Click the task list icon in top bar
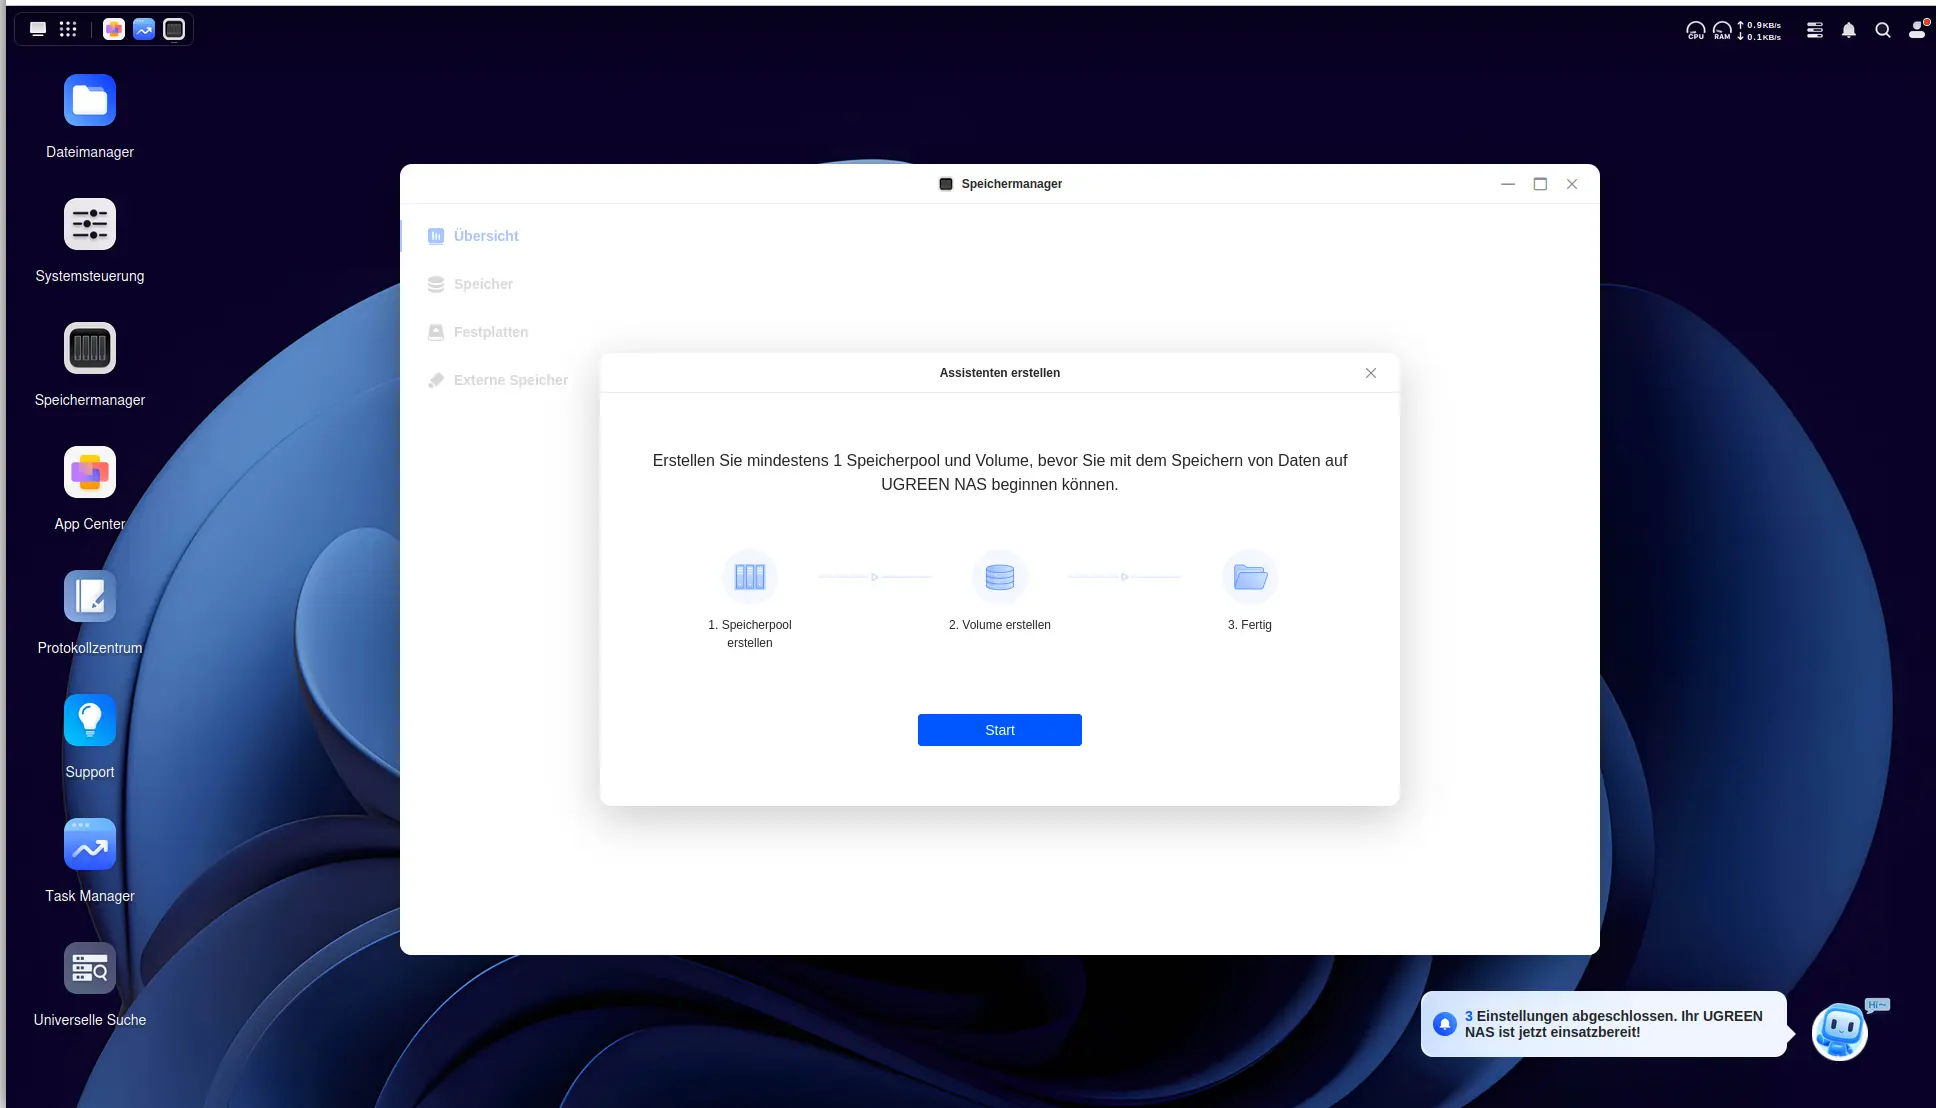 click(1815, 30)
